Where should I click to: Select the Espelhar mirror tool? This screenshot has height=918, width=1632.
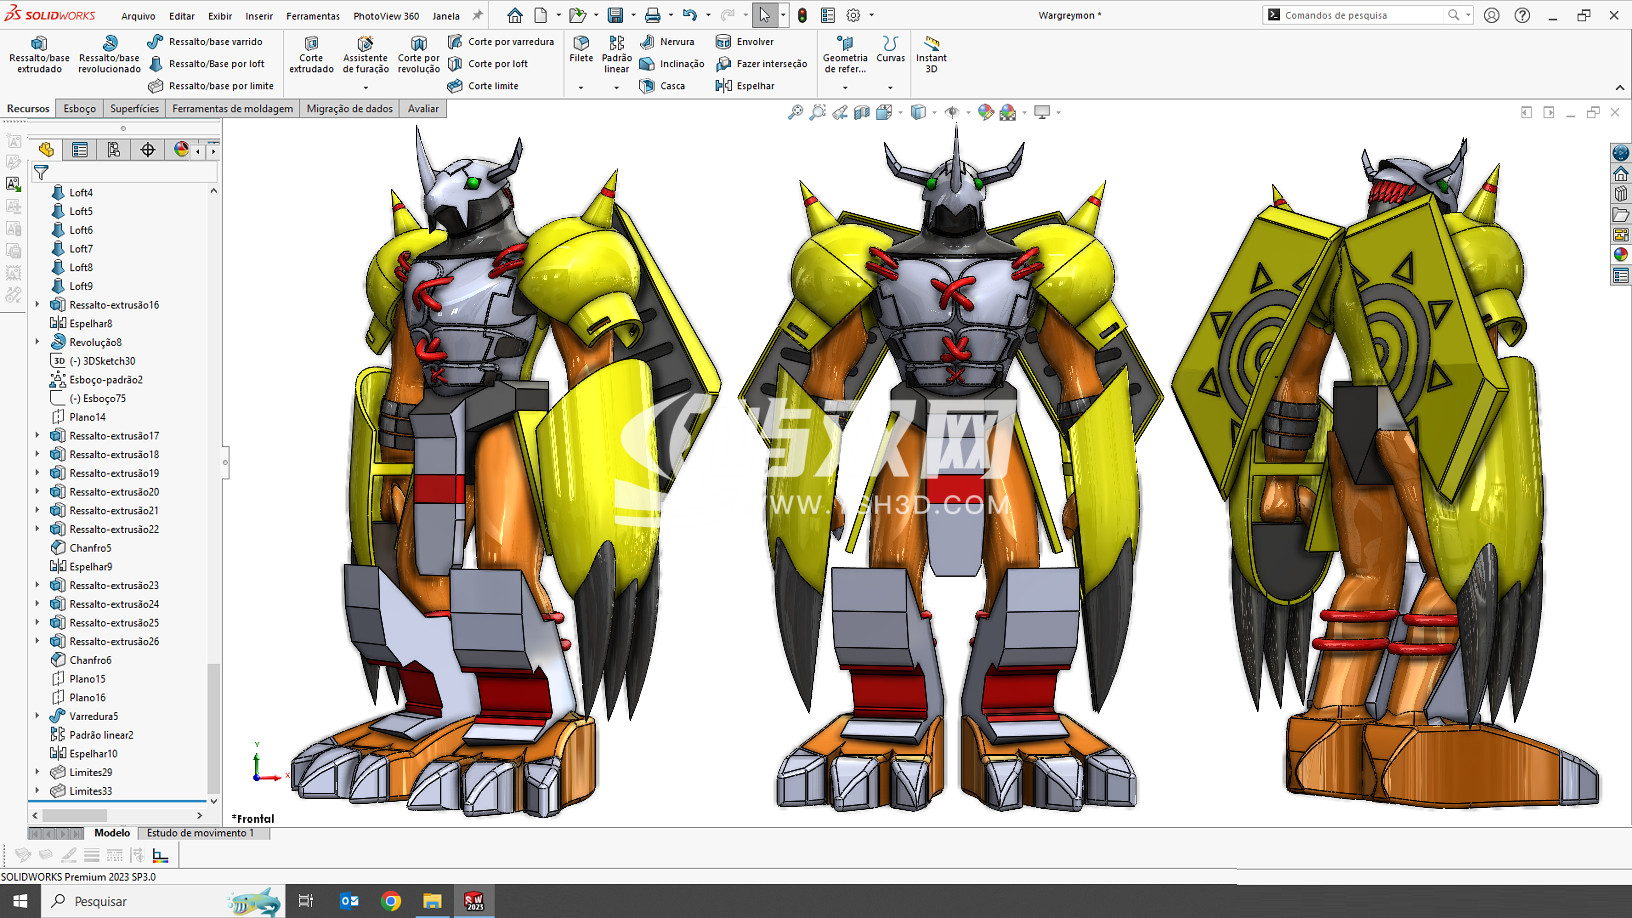coord(745,86)
